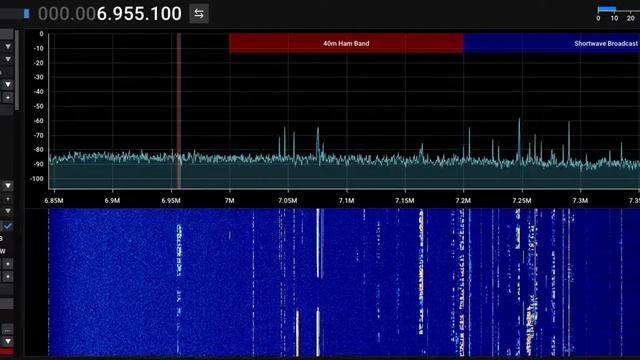
Task: Click the red VFO marker in spectrum
Action: tap(179, 111)
